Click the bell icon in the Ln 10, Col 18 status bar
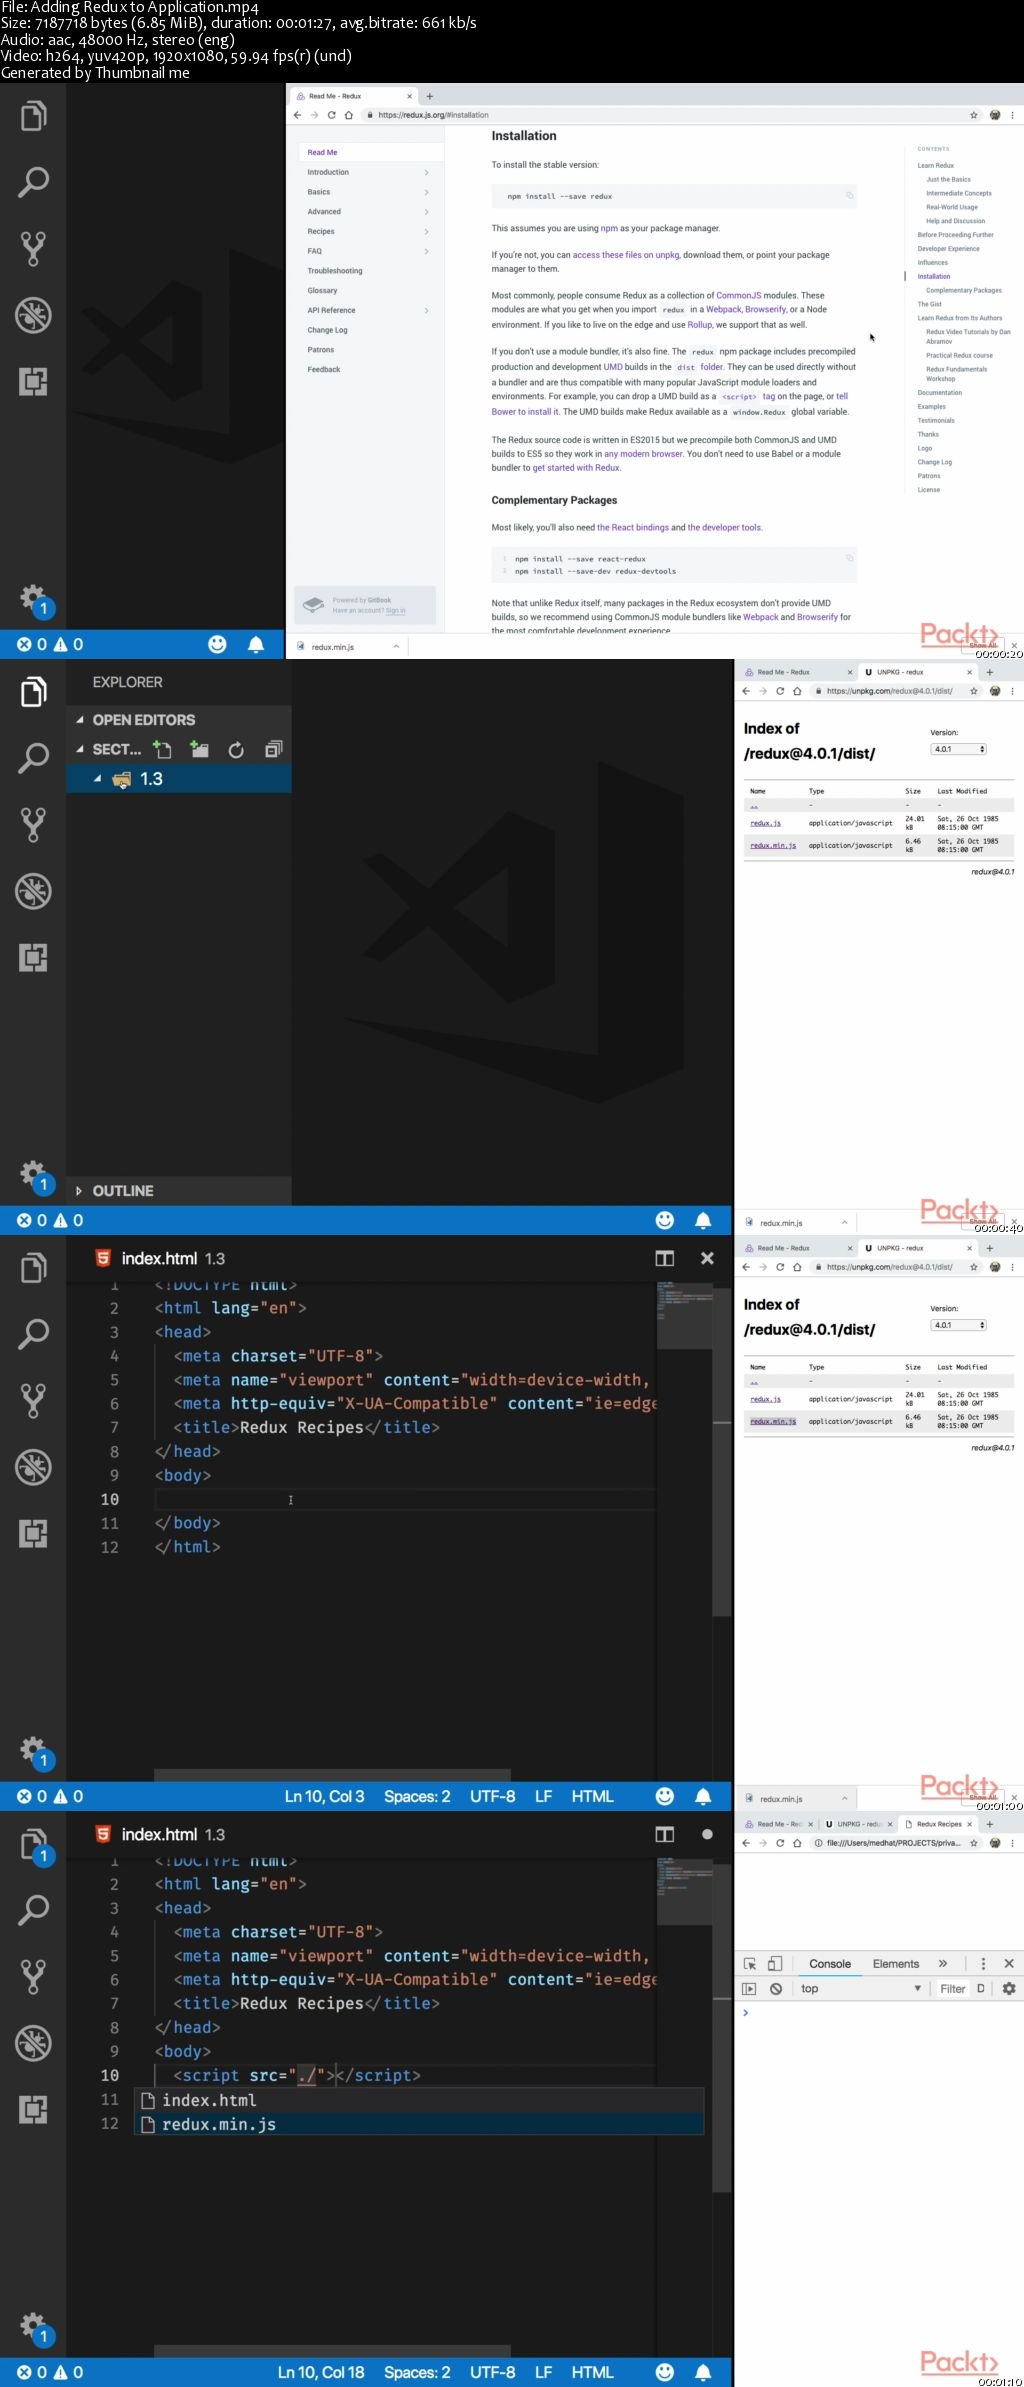Screen dimensions: 1024x2387 [x=703, y=2371]
